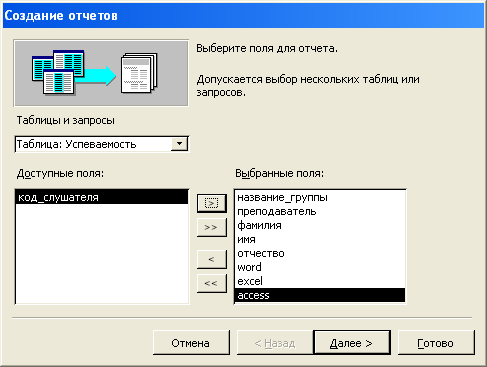
Task: Select word field in selected list
Action: pos(320,267)
